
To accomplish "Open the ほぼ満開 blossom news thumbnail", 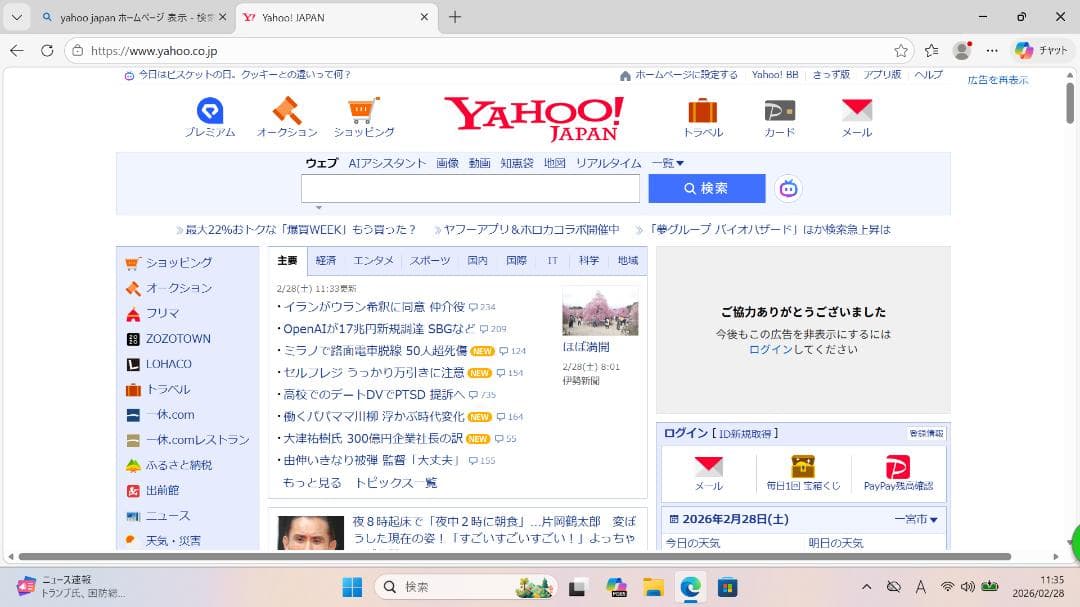I will (600, 311).
